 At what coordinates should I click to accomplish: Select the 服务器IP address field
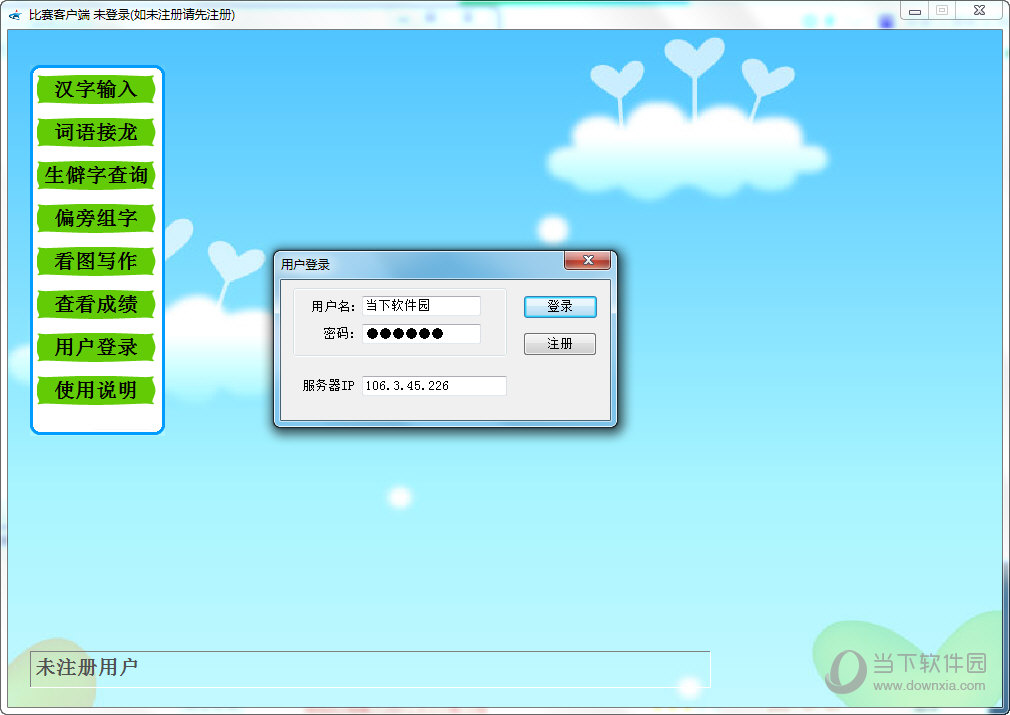pyautogui.click(x=434, y=386)
